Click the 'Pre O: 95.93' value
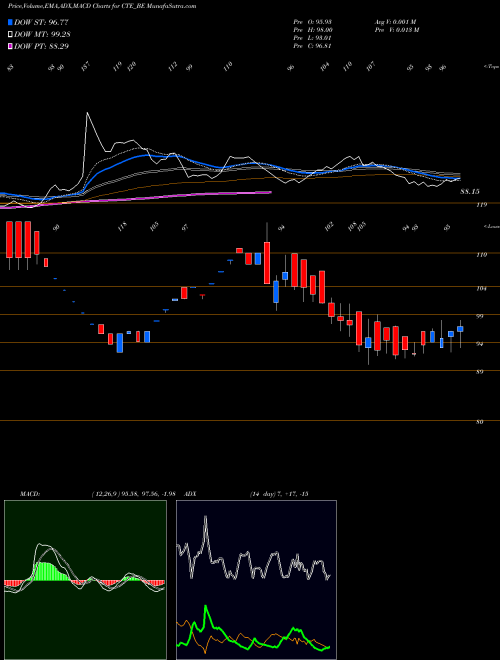The height and width of the screenshot is (660, 500). pyautogui.click(x=313, y=21)
